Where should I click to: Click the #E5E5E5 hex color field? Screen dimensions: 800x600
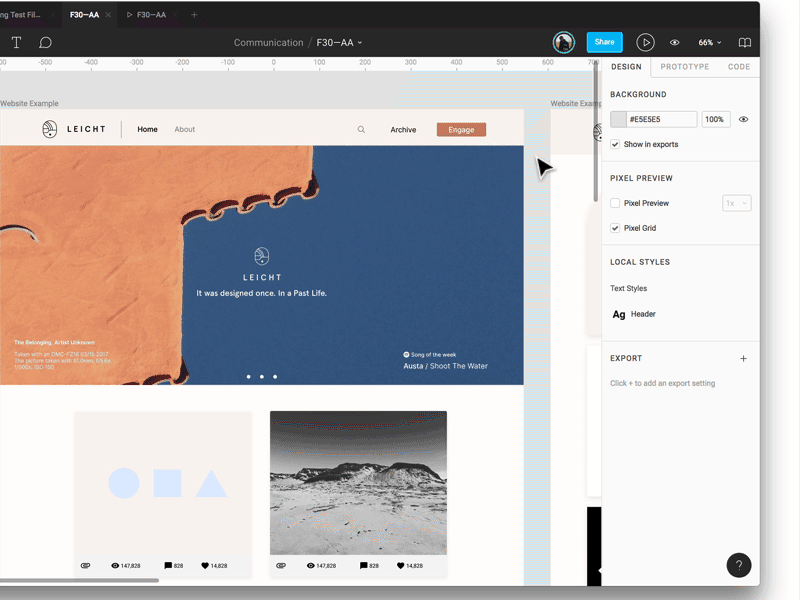click(x=662, y=119)
